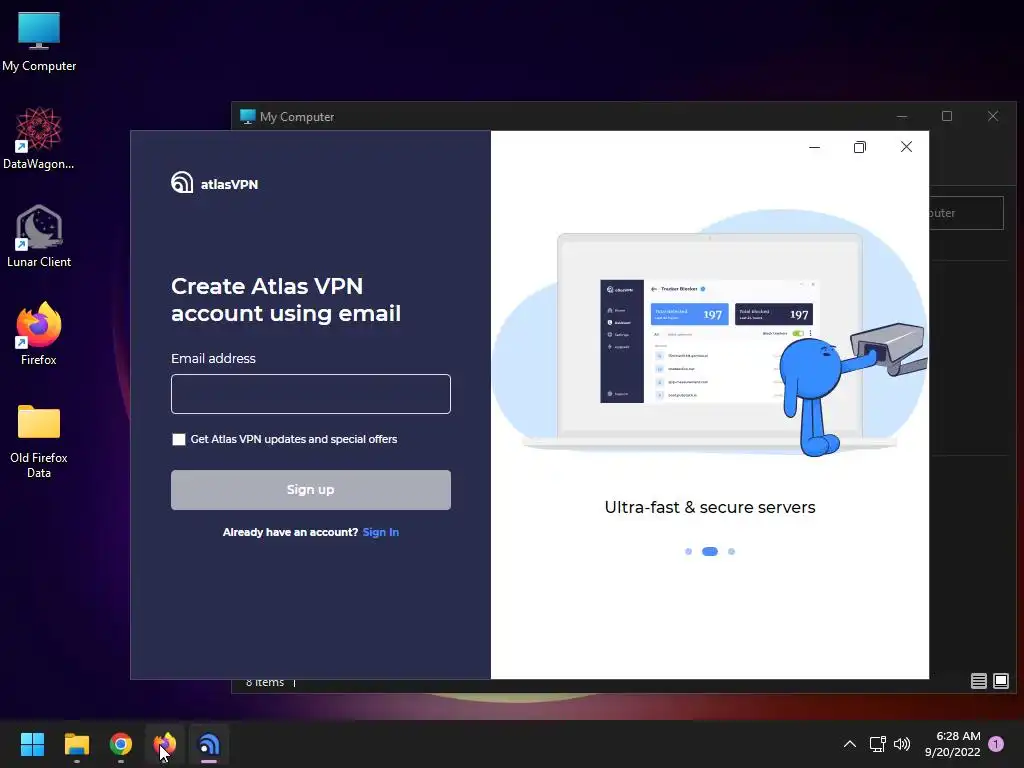Select the active middle carousel dot
The height and width of the screenshot is (768, 1024).
click(x=710, y=552)
